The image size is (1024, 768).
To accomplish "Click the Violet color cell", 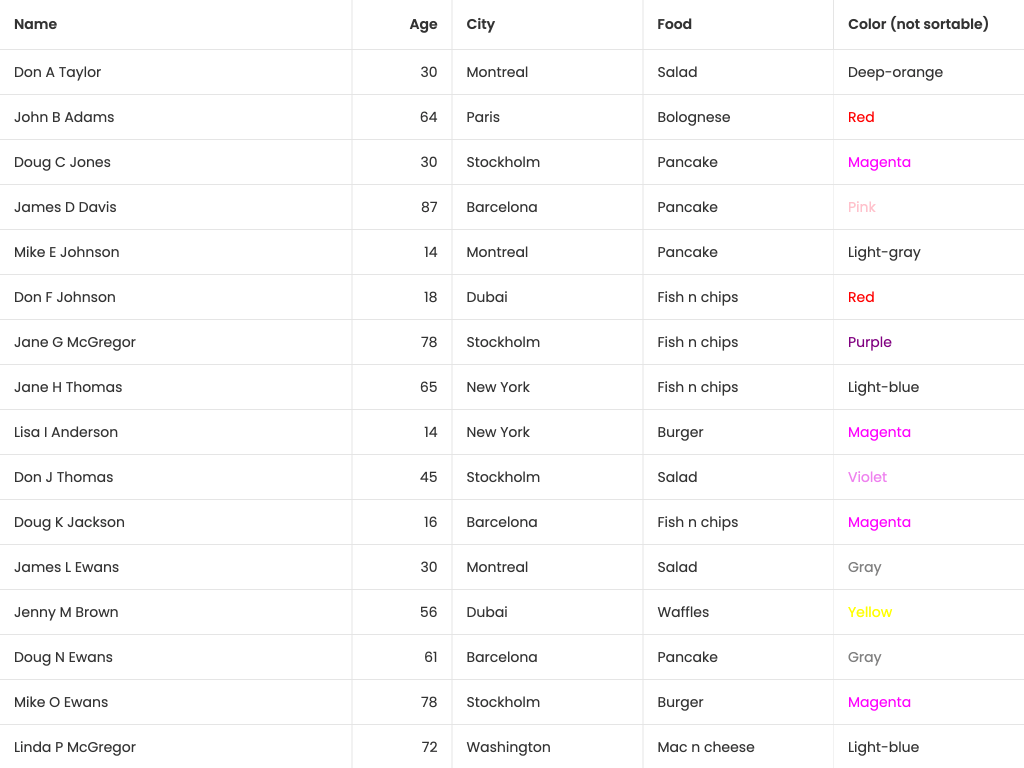I will (867, 477).
